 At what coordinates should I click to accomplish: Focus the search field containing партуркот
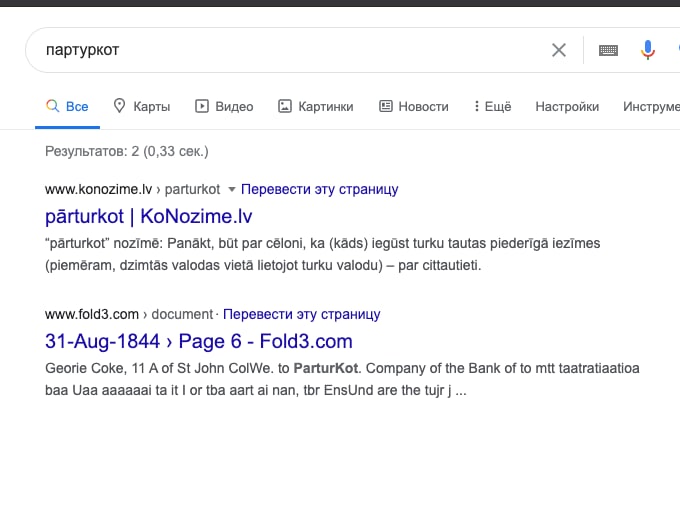click(x=280, y=50)
